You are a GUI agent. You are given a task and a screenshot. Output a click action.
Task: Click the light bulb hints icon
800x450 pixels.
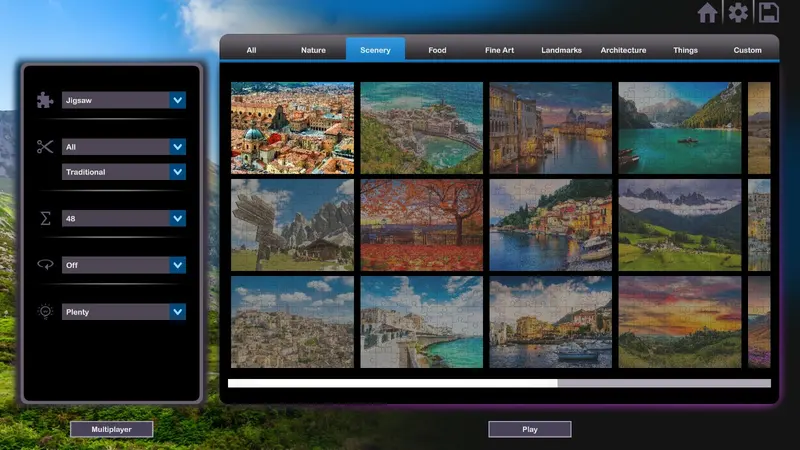45,312
